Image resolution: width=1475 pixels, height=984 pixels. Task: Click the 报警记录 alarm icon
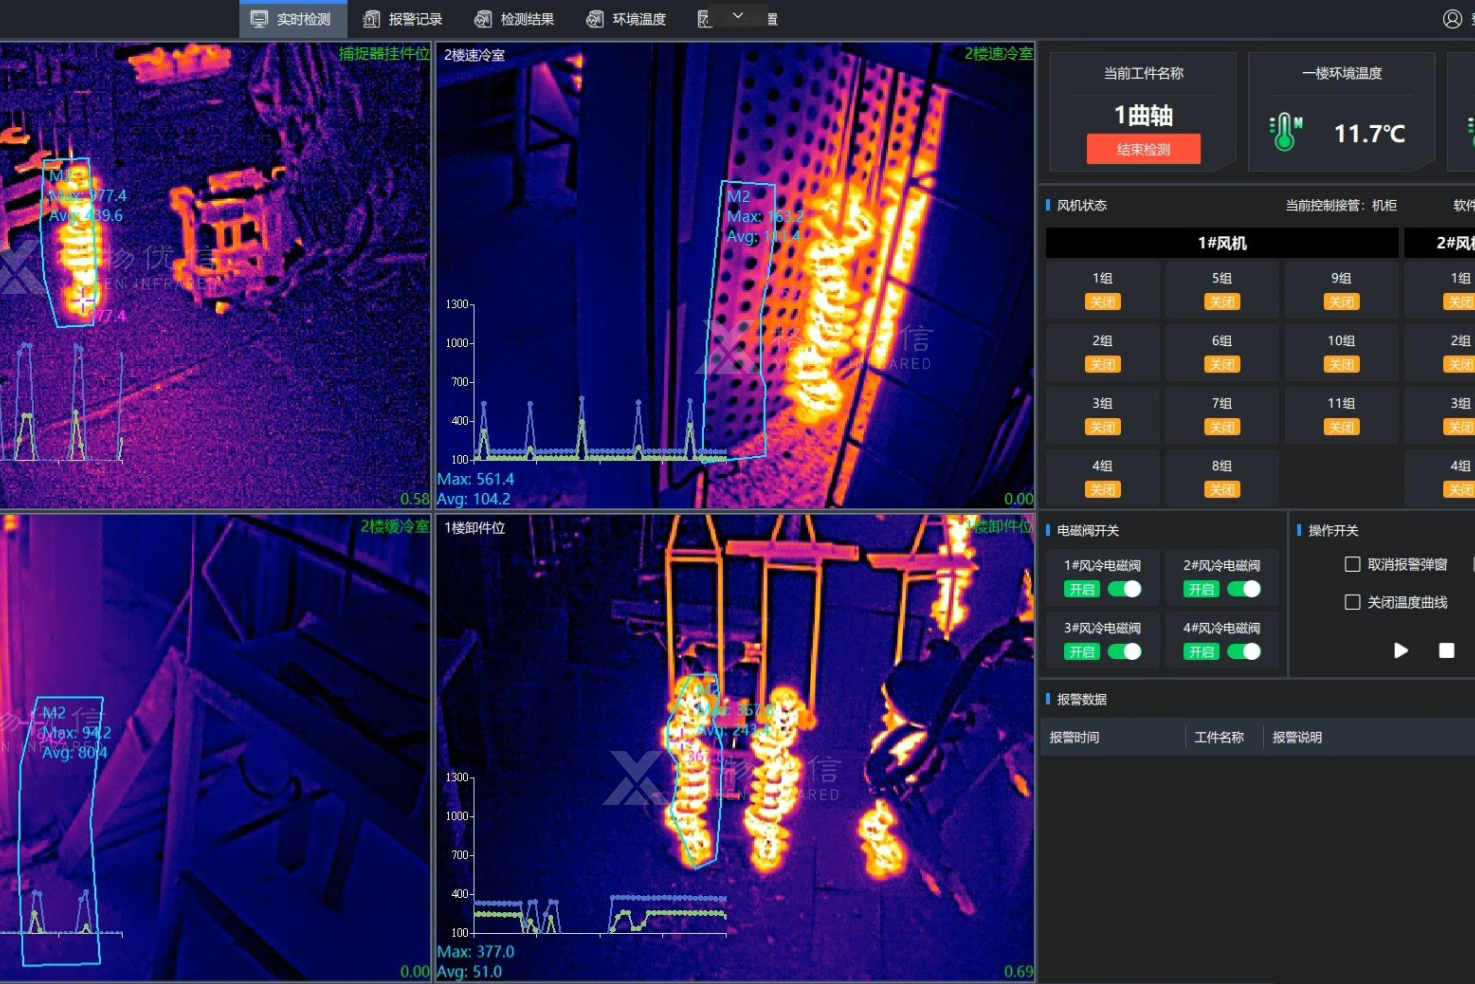click(371, 19)
